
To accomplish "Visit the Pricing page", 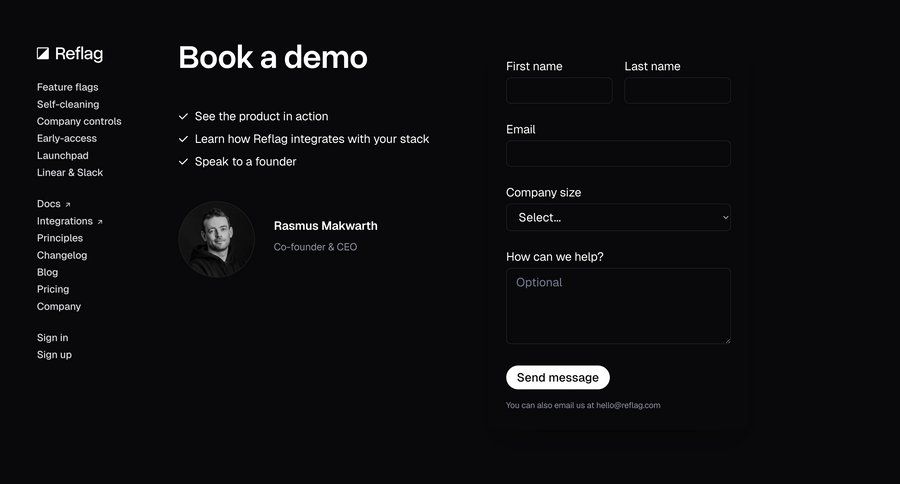I will pos(53,289).
